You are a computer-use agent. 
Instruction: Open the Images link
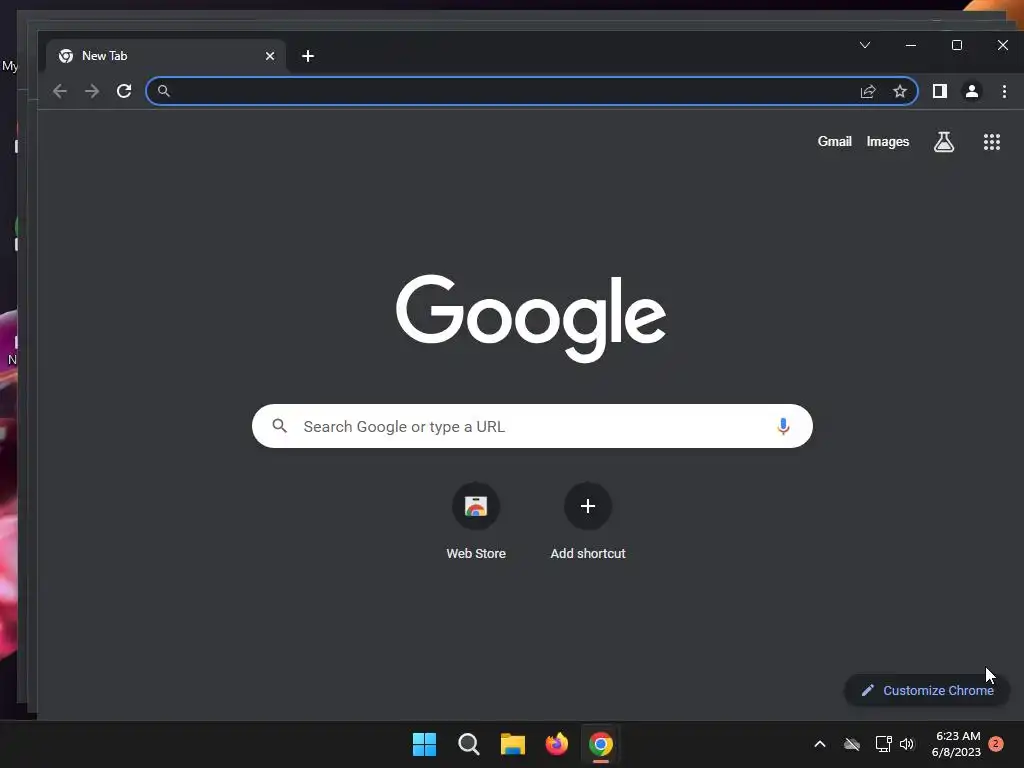click(x=888, y=142)
